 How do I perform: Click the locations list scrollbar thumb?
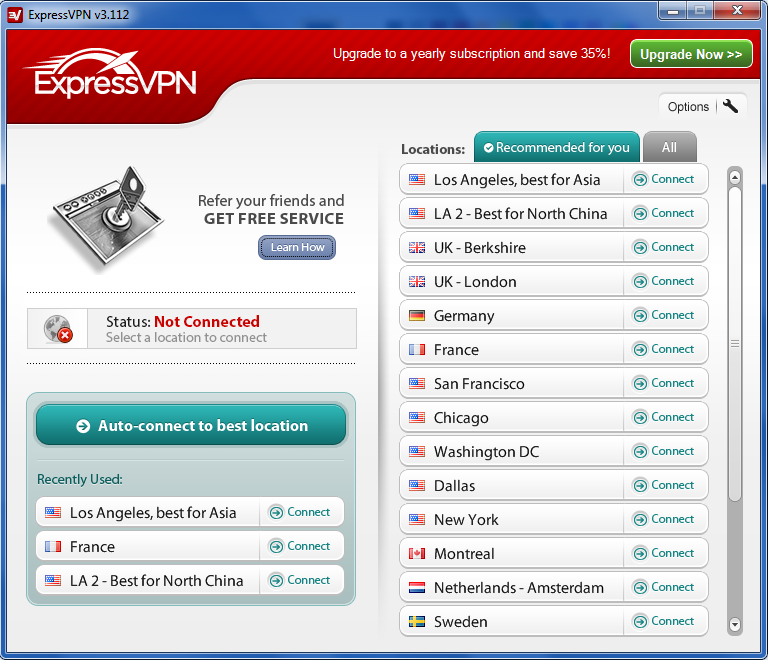735,344
